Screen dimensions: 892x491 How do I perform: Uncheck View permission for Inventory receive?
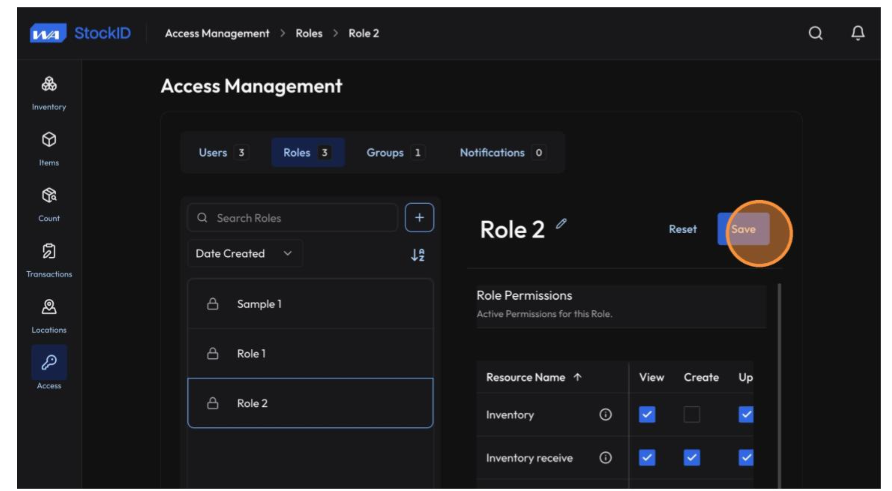pyautogui.click(x=647, y=457)
